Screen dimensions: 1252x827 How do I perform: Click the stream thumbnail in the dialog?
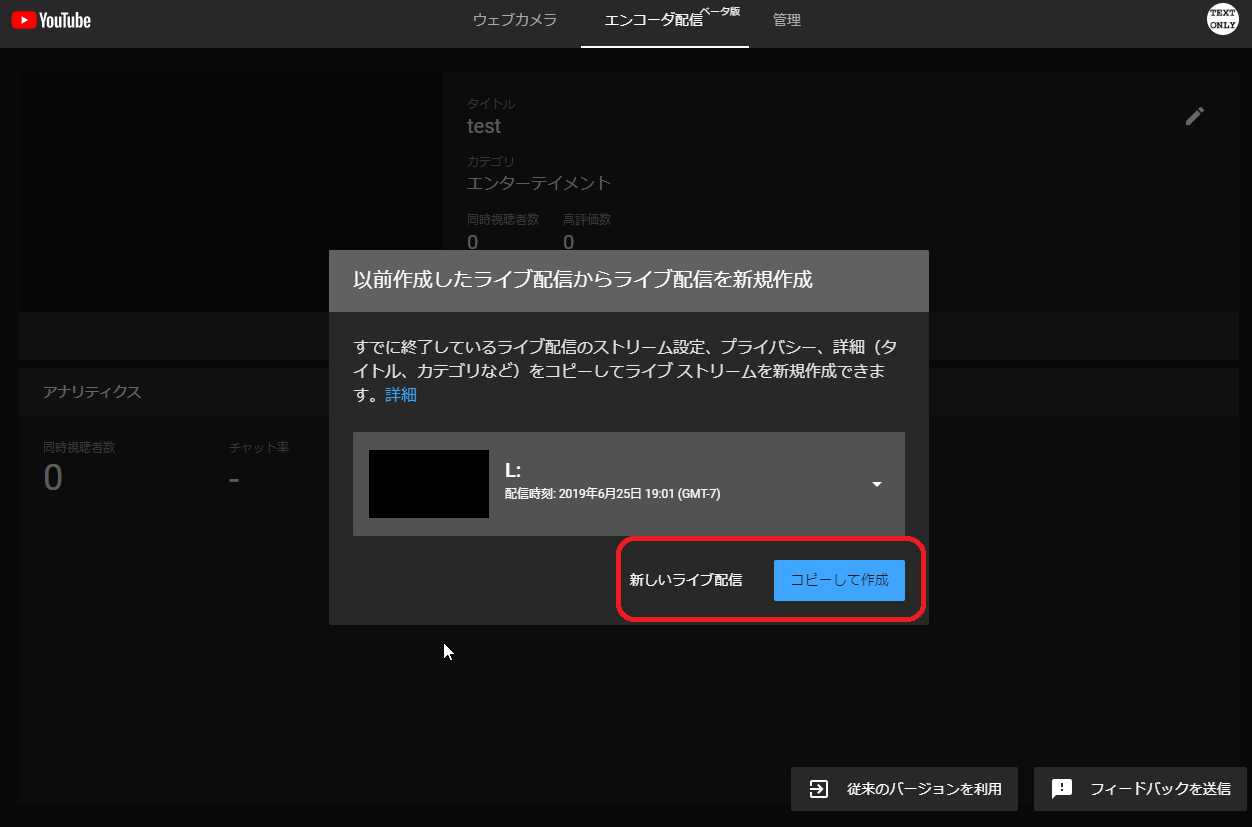[428, 484]
